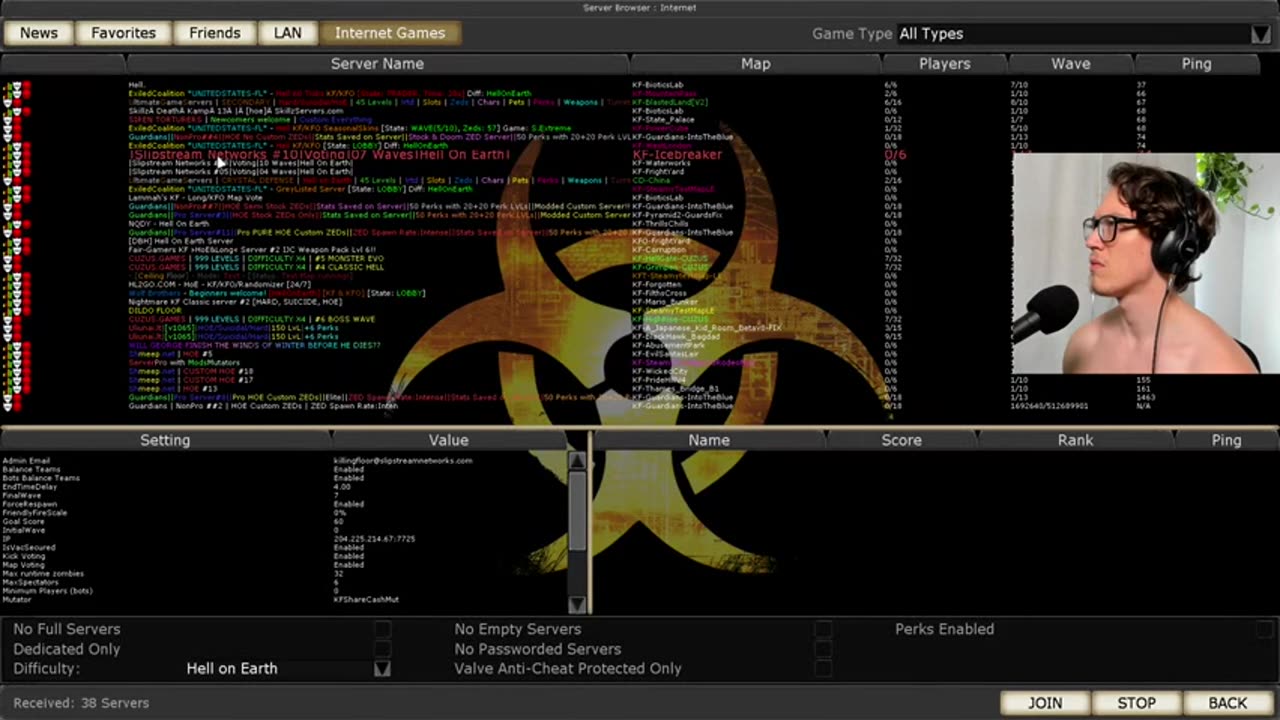Select Shmeep.net MOE #13 server
Screen dimensions: 1280x720
click(172, 388)
